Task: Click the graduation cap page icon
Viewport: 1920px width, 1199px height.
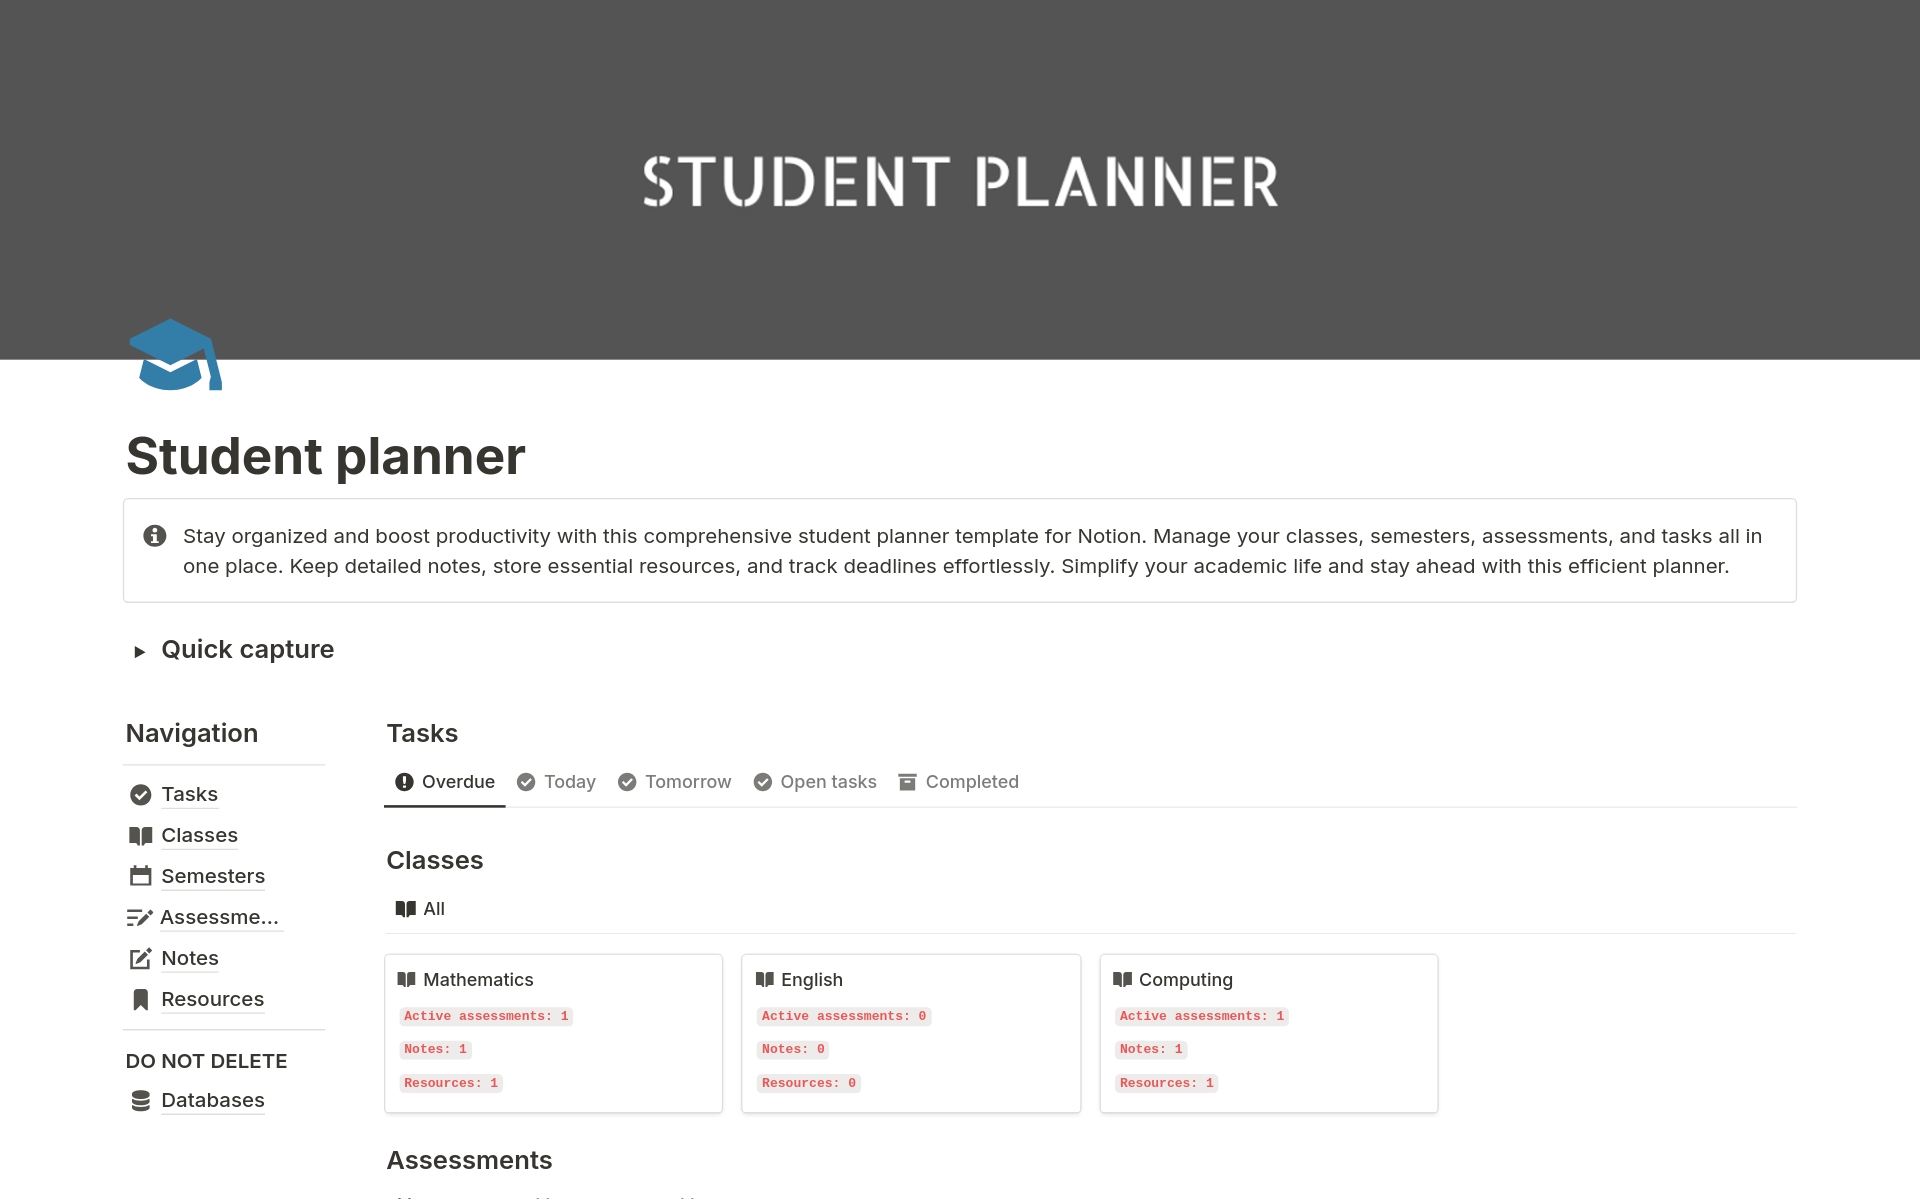Action: (x=175, y=355)
